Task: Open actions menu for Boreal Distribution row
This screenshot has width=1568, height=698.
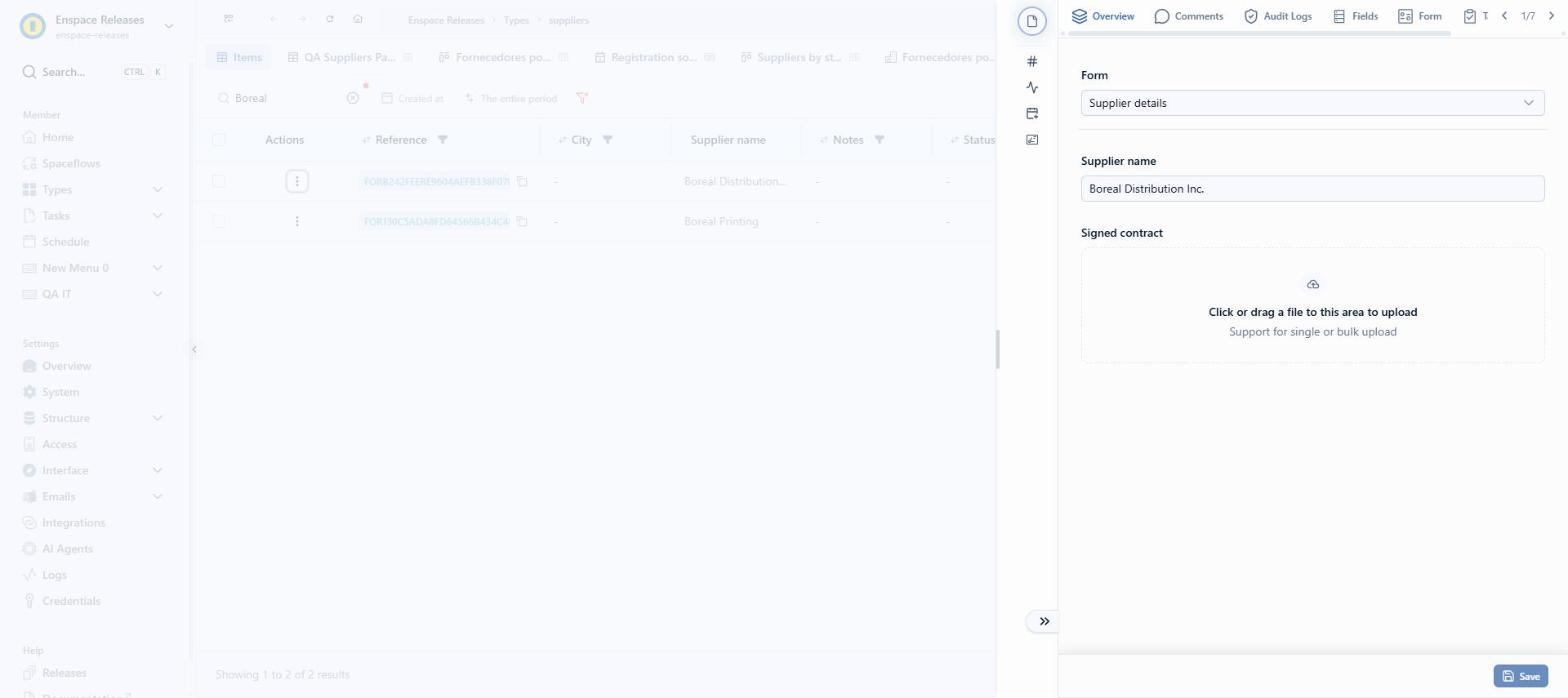Action: coord(297,181)
